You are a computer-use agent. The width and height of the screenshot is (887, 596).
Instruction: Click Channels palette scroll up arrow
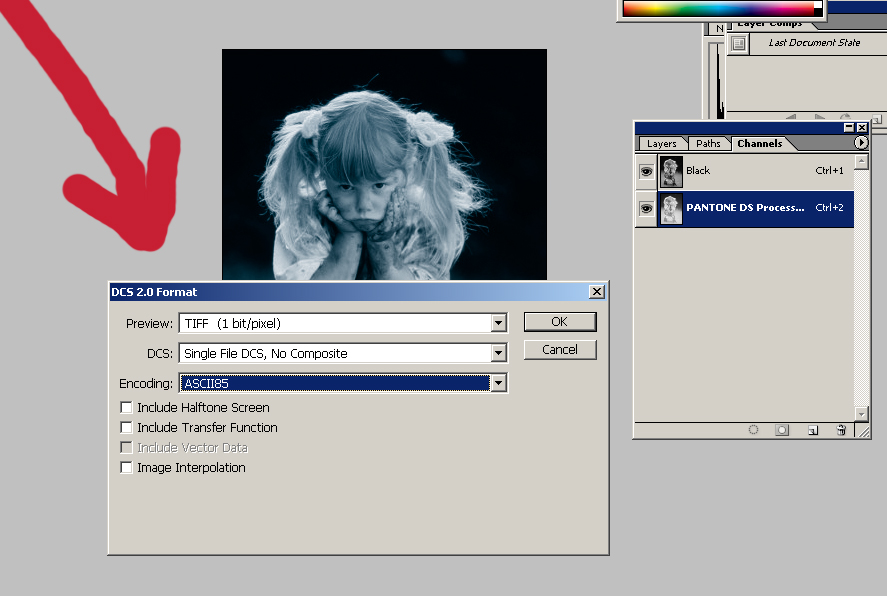coord(861,162)
